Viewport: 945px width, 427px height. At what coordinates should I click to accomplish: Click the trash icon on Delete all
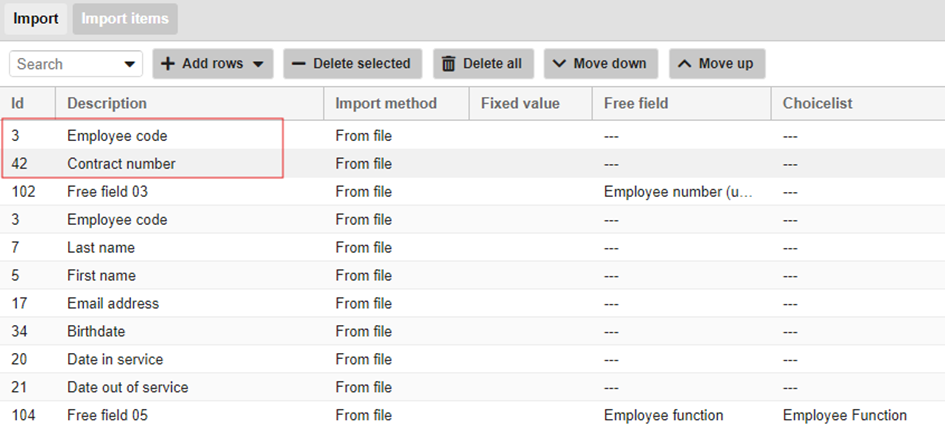448,64
